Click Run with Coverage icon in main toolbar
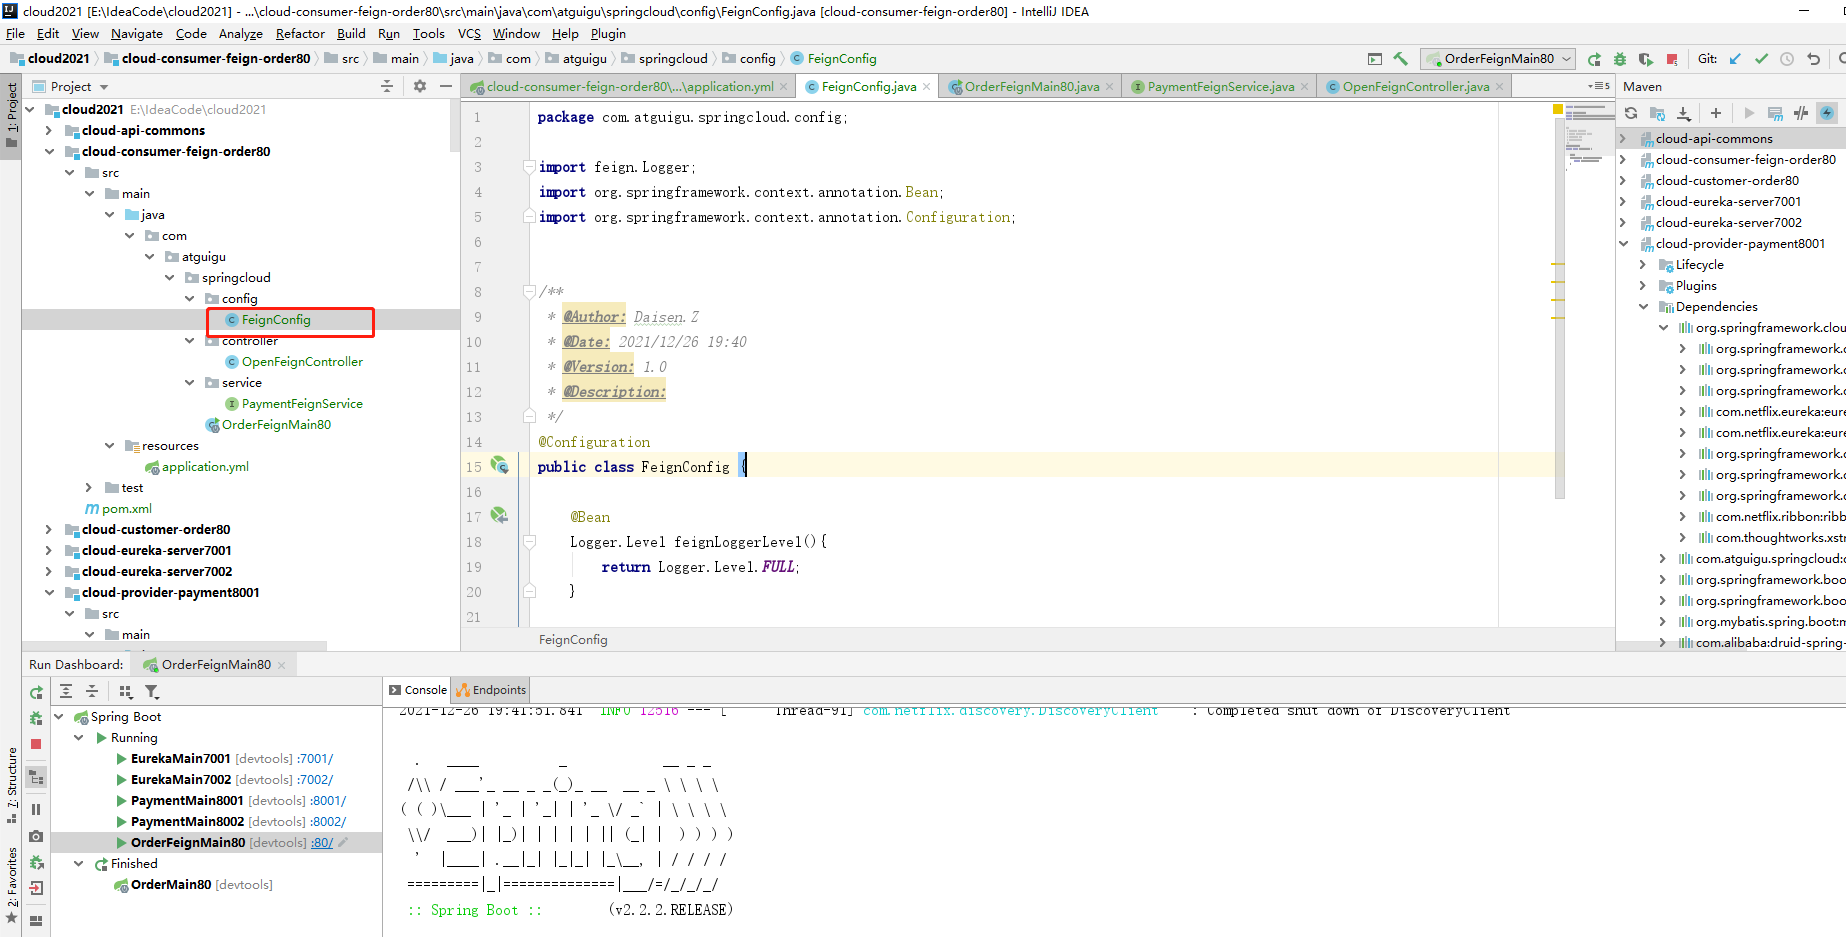This screenshot has height=937, width=1846. (x=1646, y=59)
